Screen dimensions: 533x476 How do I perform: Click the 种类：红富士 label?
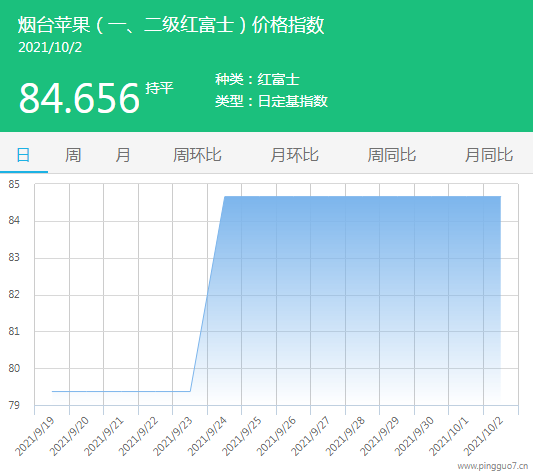[x=257, y=80]
